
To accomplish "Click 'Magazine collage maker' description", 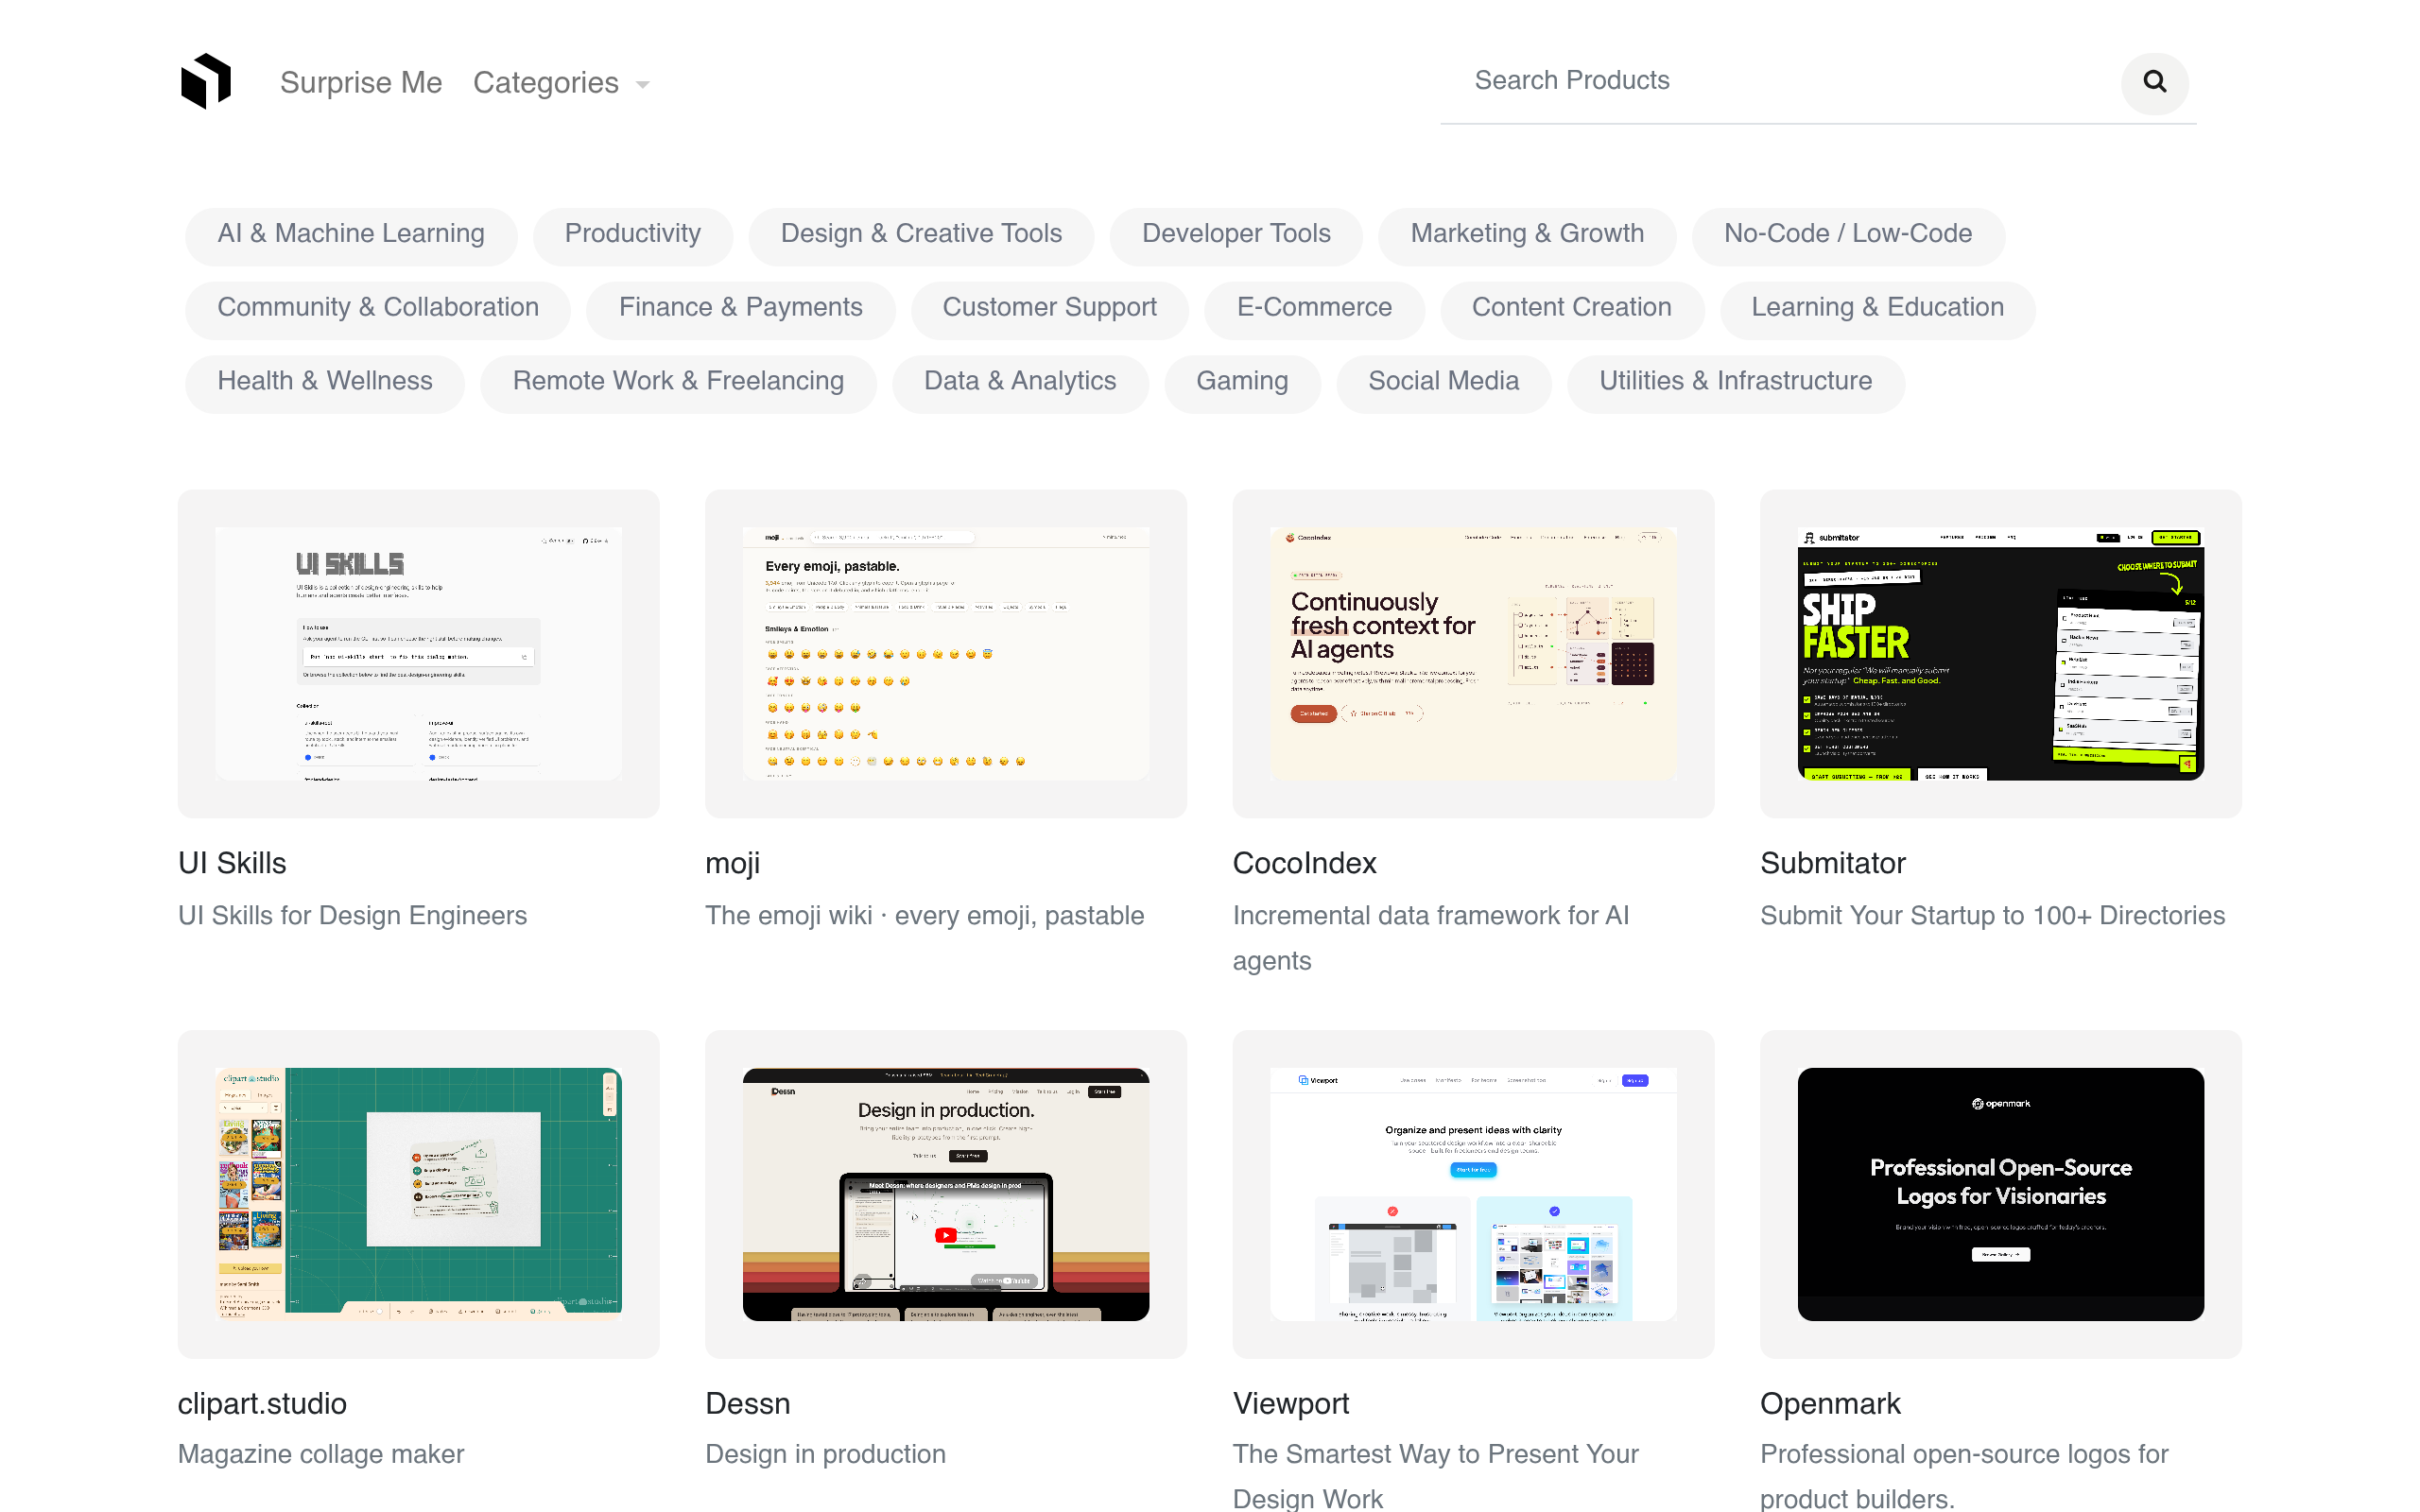I will point(321,1454).
